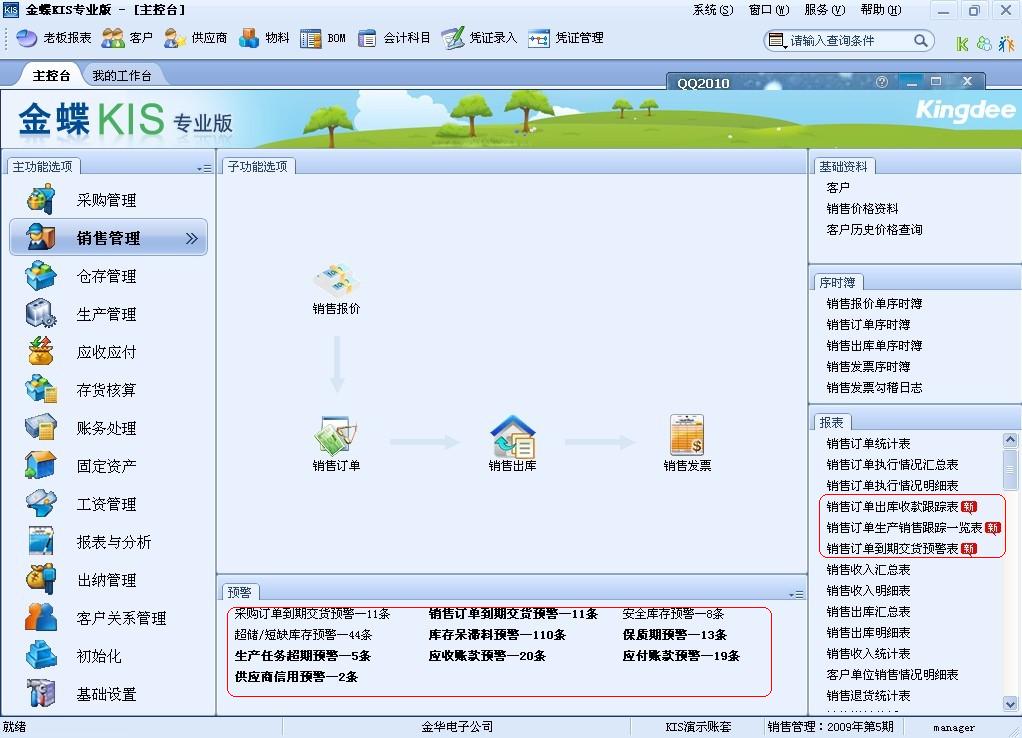1022x738 pixels.
Task: Open 销售报价单序时簿 link
Action: pos(874,303)
